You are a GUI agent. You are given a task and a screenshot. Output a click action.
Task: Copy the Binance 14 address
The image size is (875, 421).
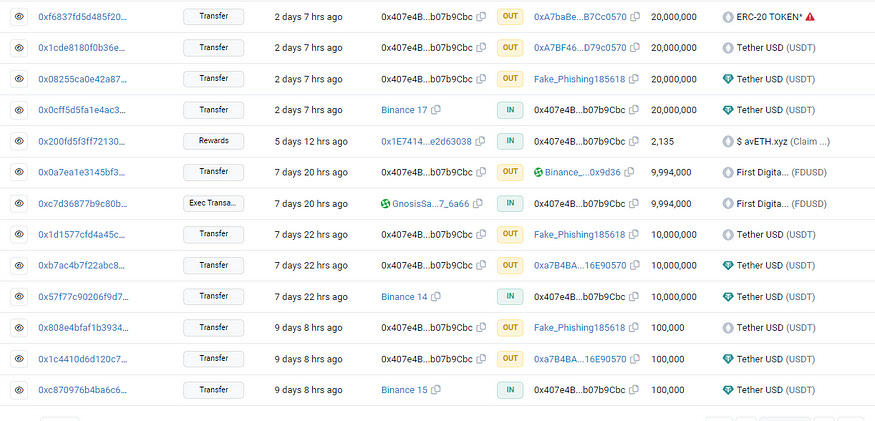[436, 296]
